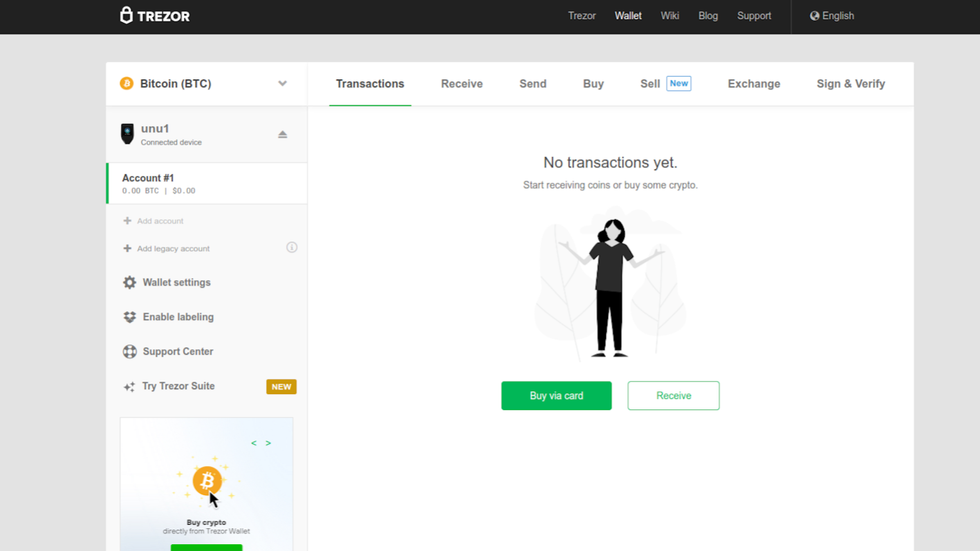Open the Send tab
This screenshot has width=980, height=551.
(533, 84)
